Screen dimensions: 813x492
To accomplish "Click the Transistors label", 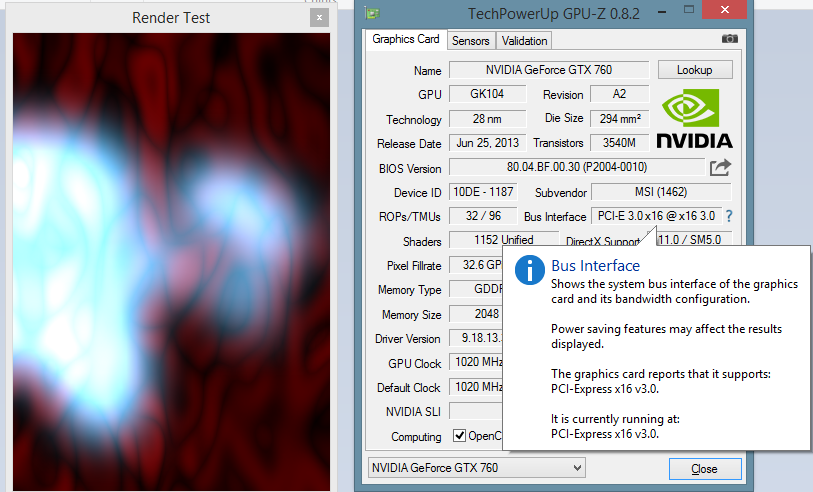I will (558, 143).
